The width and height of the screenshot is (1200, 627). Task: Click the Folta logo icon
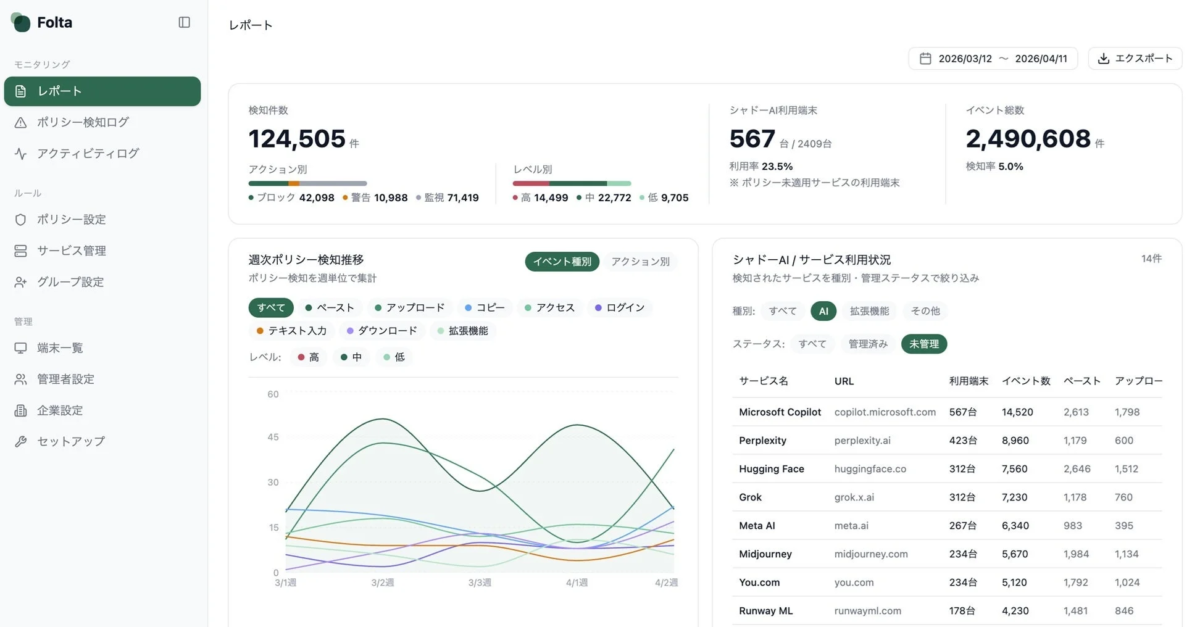(20, 22)
